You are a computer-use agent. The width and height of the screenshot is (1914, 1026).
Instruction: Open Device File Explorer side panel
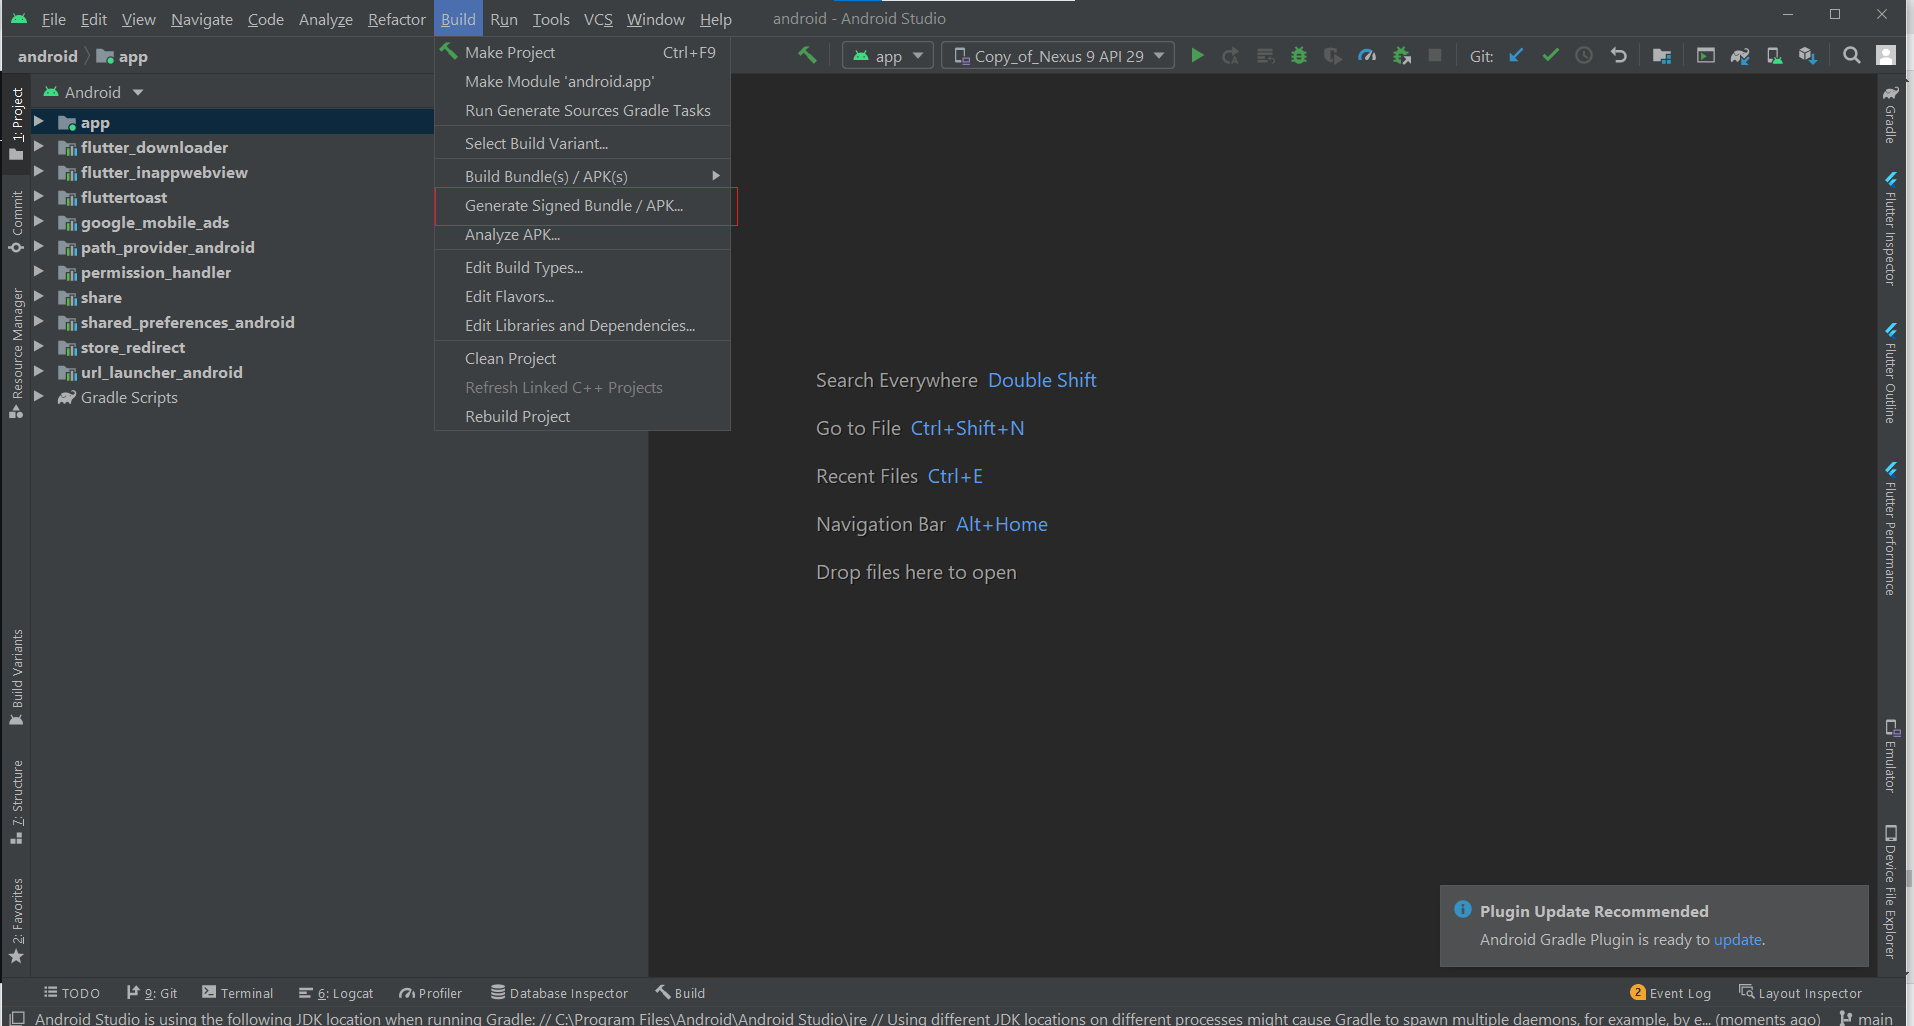click(x=1890, y=892)
